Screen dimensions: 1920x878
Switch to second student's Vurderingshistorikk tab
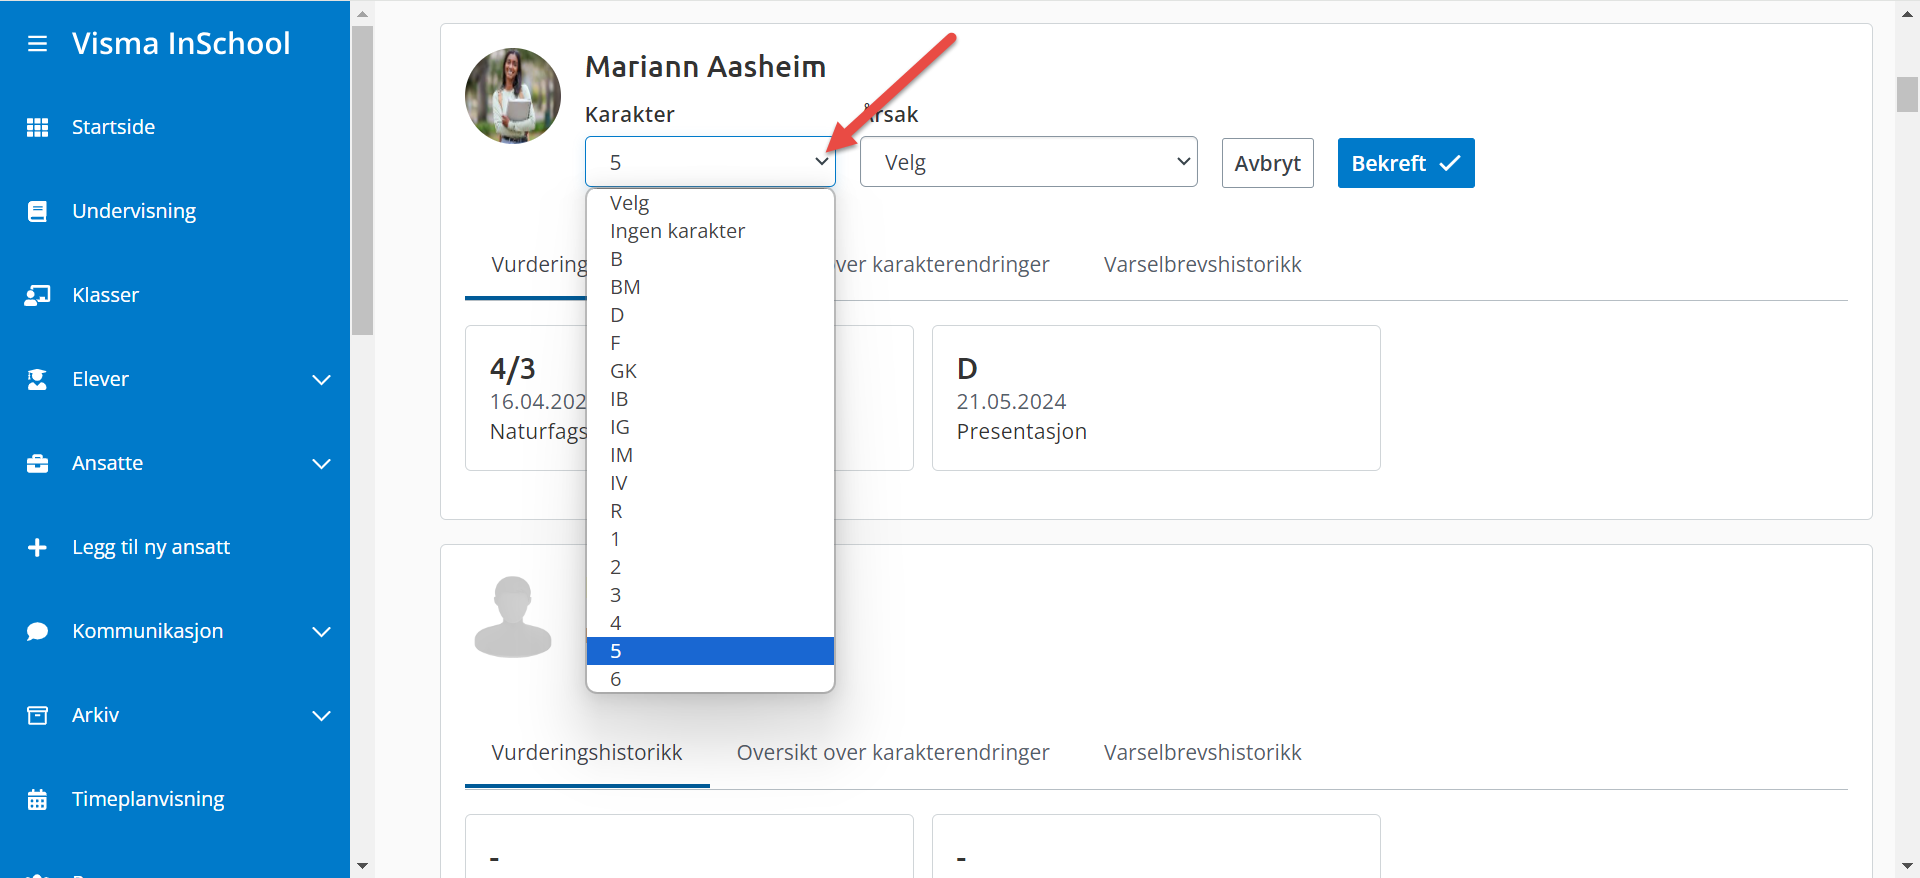587,753
